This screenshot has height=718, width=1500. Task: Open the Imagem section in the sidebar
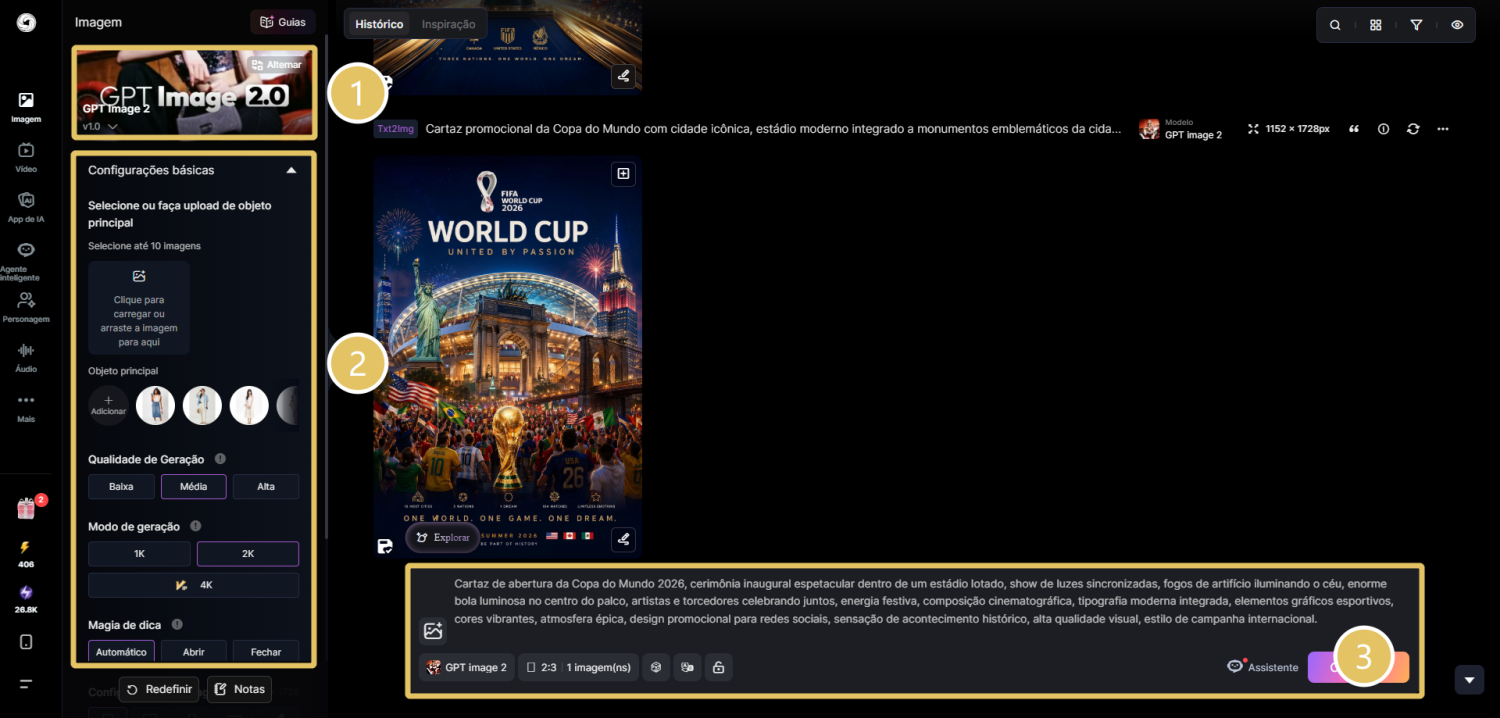click(x=26, y=107)
